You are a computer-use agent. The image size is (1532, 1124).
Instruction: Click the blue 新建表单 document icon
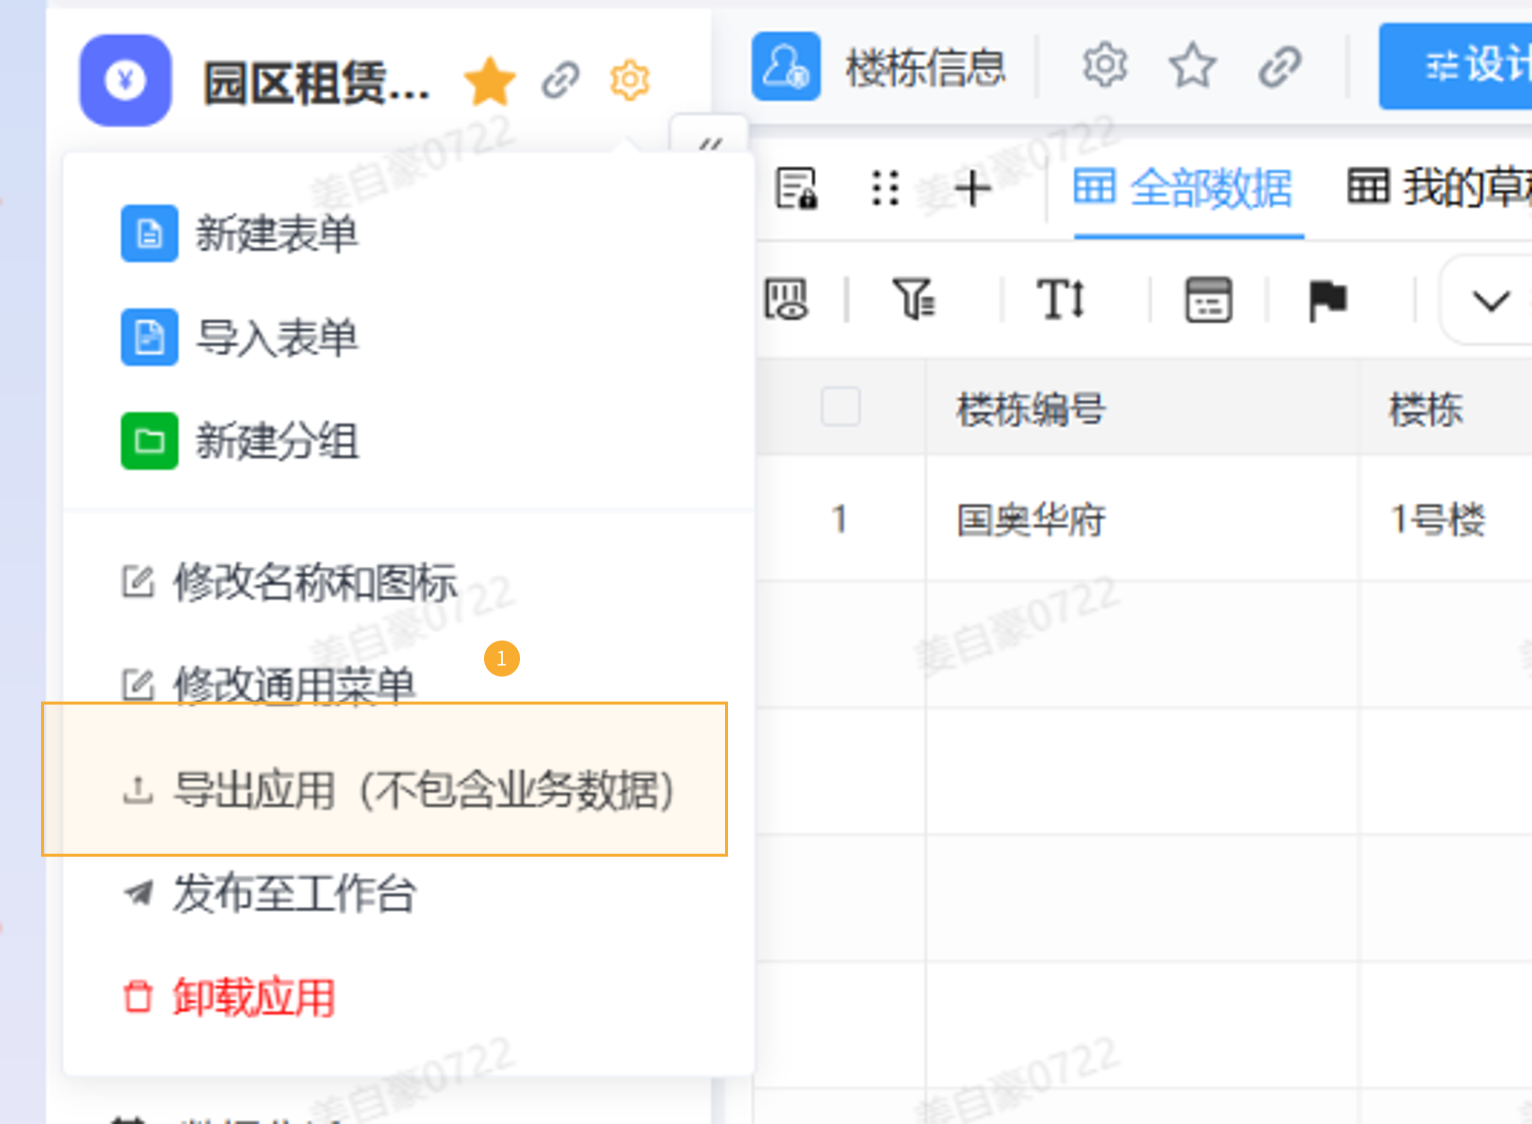pyautogui.click(x=150, y=234)
